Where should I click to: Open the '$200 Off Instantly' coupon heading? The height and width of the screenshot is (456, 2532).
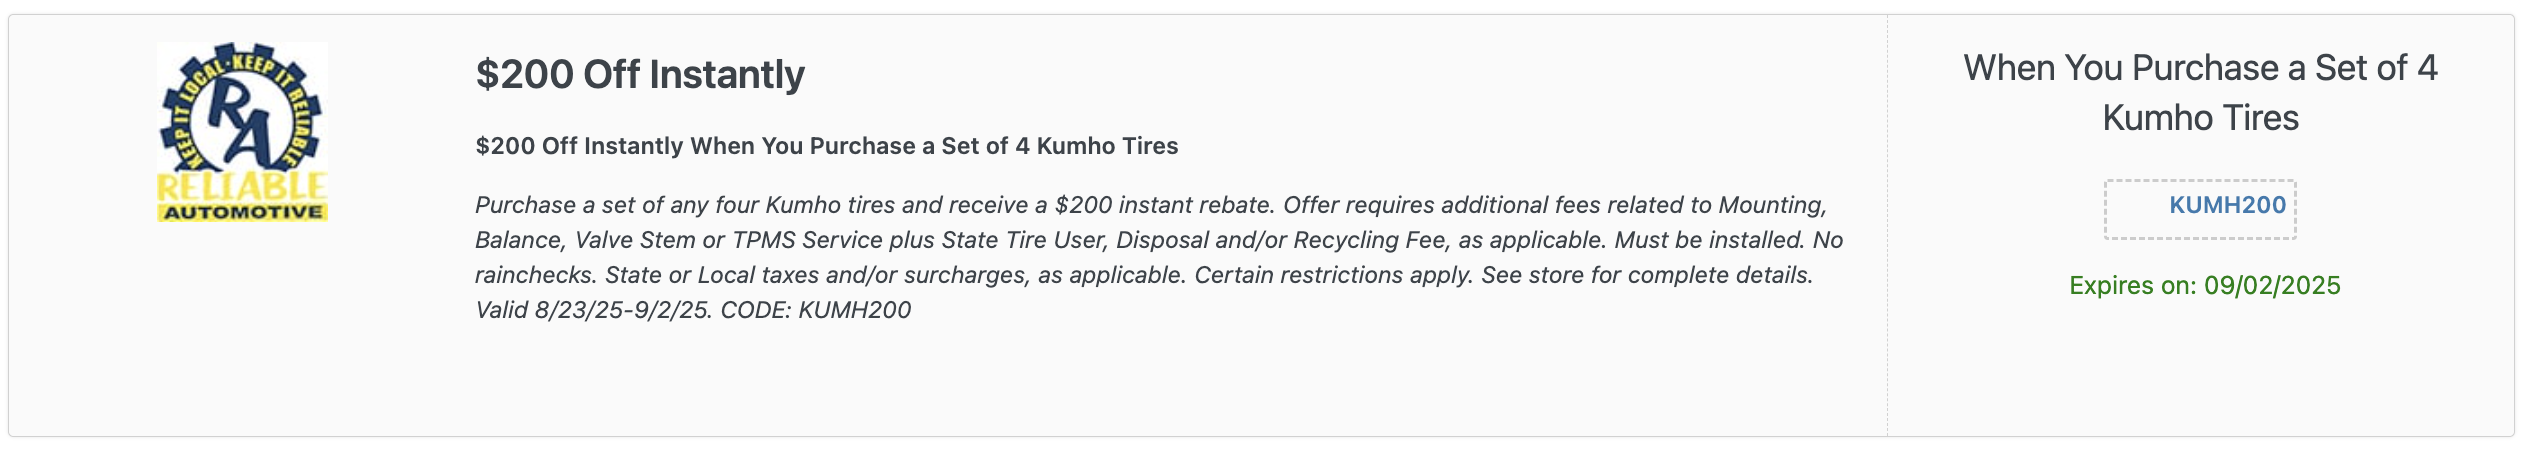pyautogui.click(x=640, y=75)
